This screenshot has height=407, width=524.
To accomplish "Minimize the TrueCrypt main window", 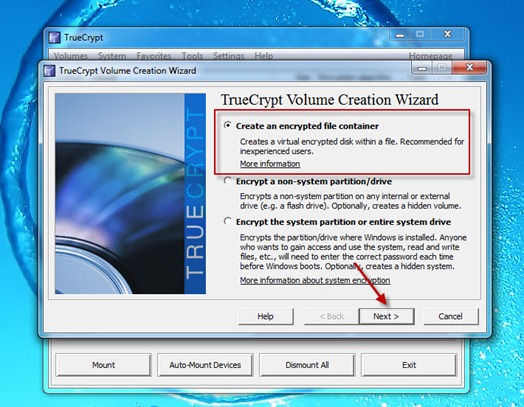I will pyautogui.click(x=400, y=34).
